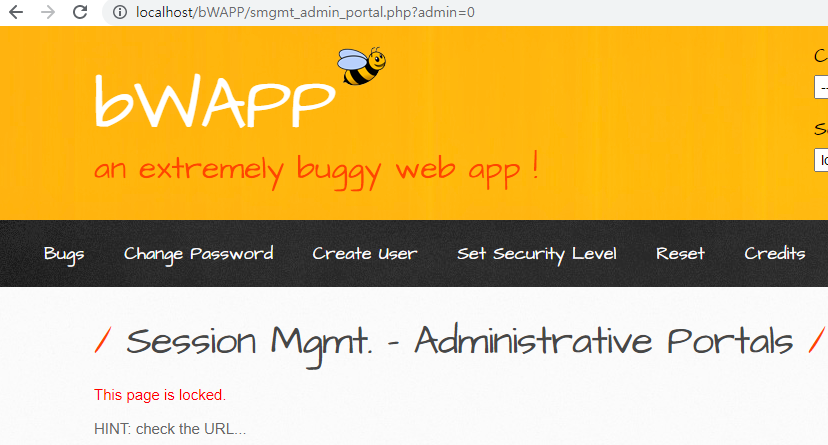This screenshot has height=445, width=828.
Task: Open the Credits page
Action: point(775,253)
